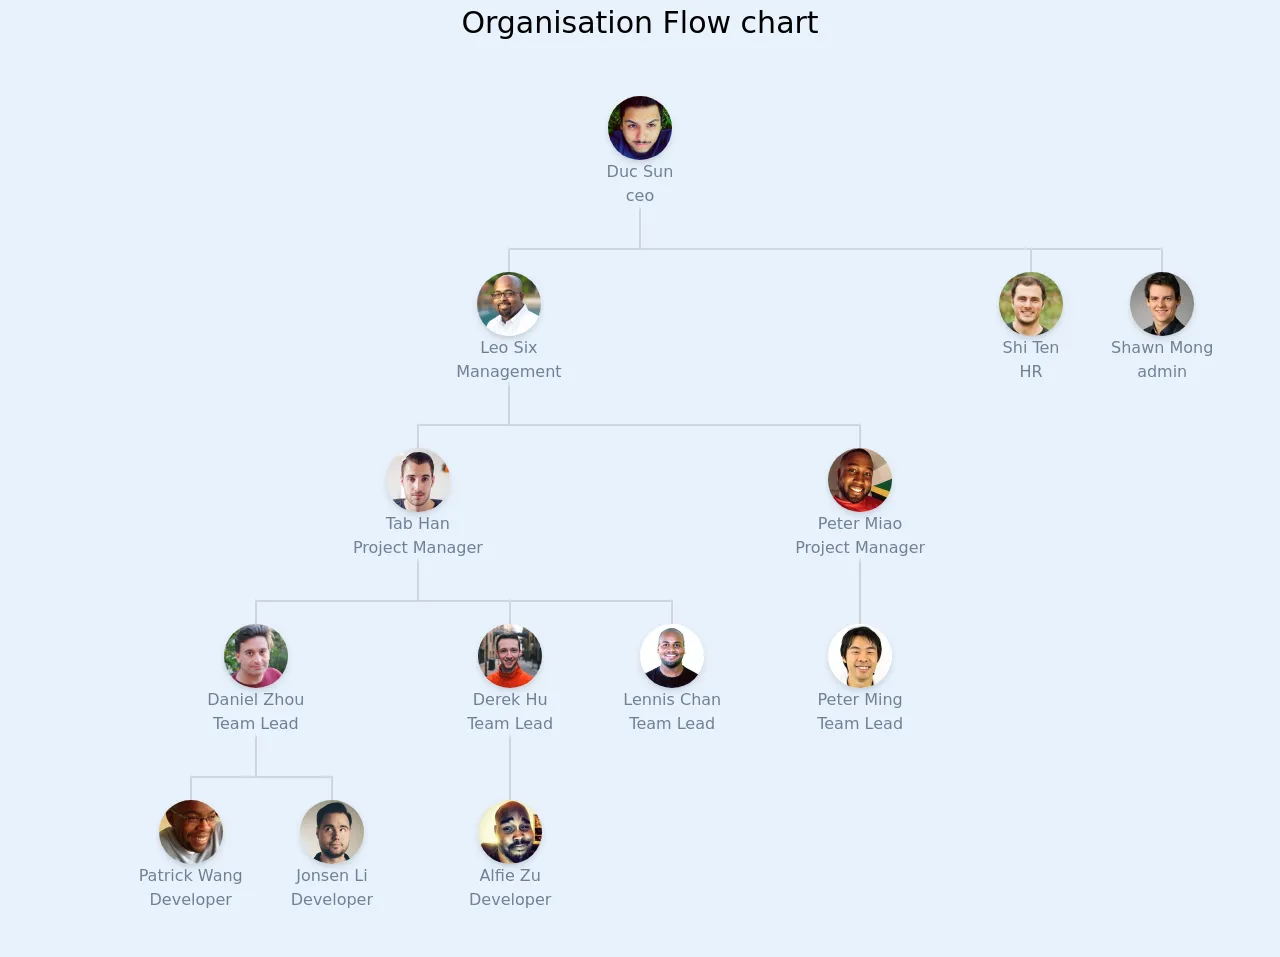Click Tab Han's avatar image
Screen dimensions: 1280x957
pyautogui.click(x=418, y=480)
